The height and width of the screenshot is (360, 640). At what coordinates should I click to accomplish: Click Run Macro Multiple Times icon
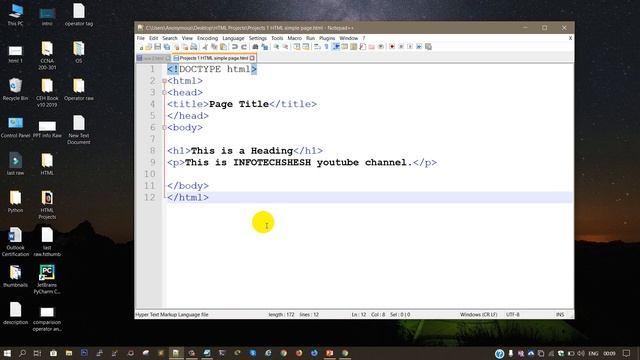(x=419, y=47)
